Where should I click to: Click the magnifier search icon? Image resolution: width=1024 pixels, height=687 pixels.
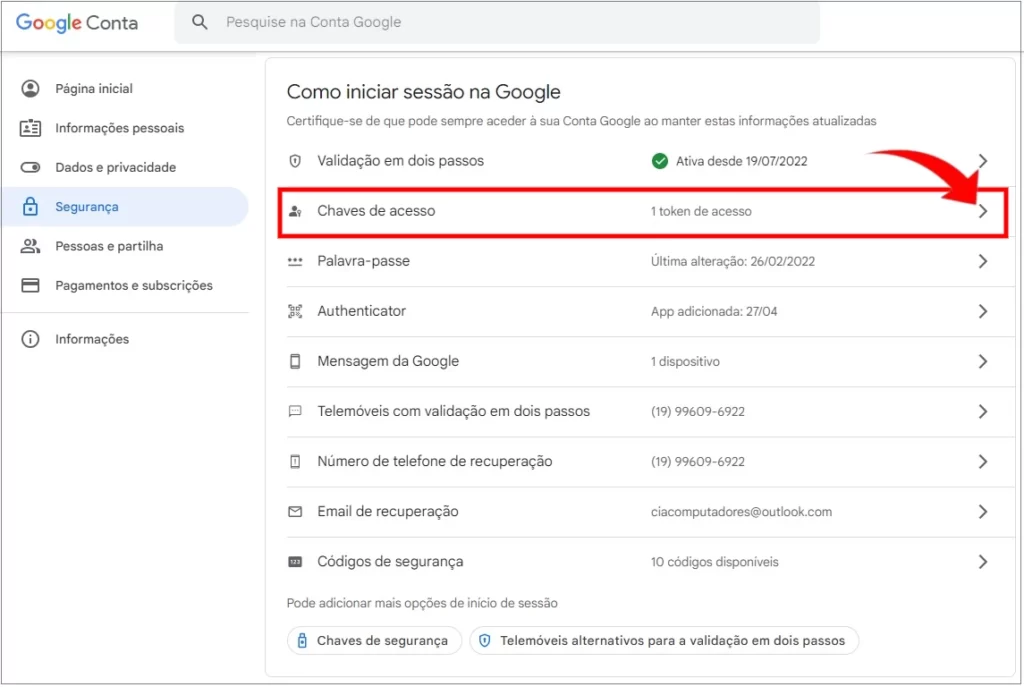[x=200, y=22]
